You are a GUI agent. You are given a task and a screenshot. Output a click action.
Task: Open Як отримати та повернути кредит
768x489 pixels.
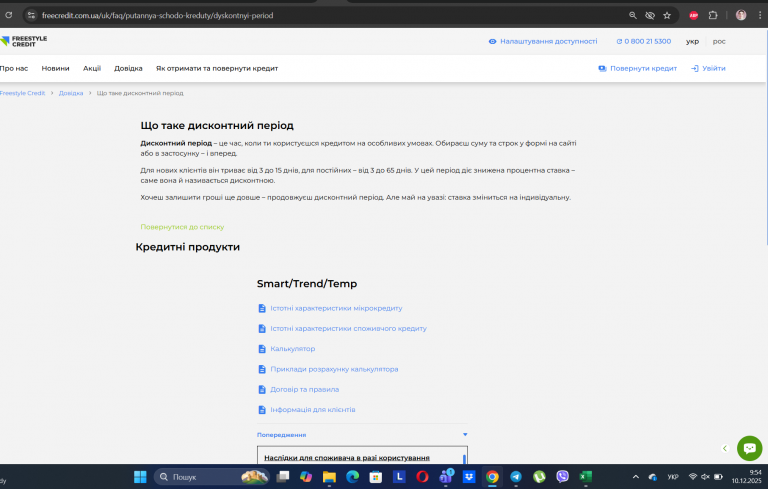[x=217, y=68]
